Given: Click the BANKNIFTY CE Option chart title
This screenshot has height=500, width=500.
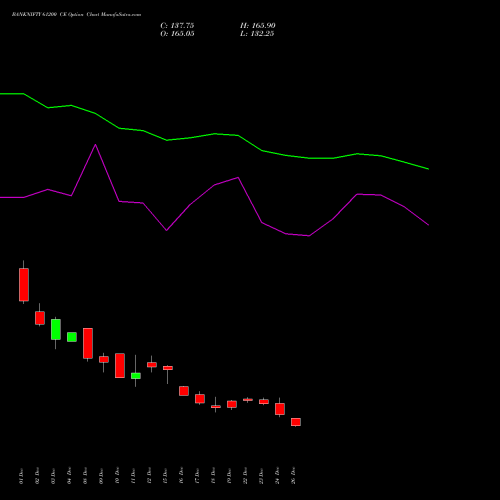Looking at the screenshot, I should (x=76, y=15).
